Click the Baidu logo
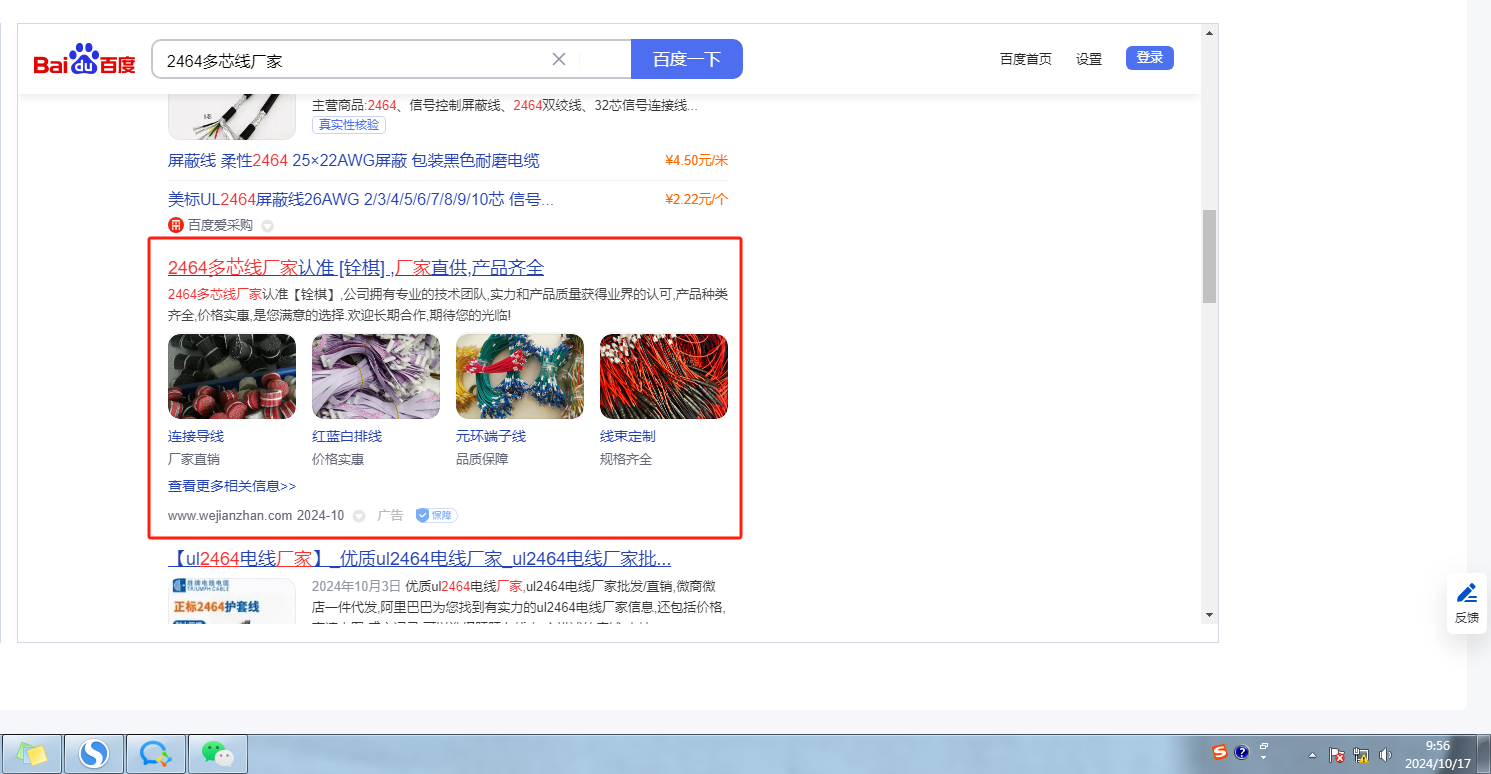This screenshot has width=1491, height=774. (84, 60)
